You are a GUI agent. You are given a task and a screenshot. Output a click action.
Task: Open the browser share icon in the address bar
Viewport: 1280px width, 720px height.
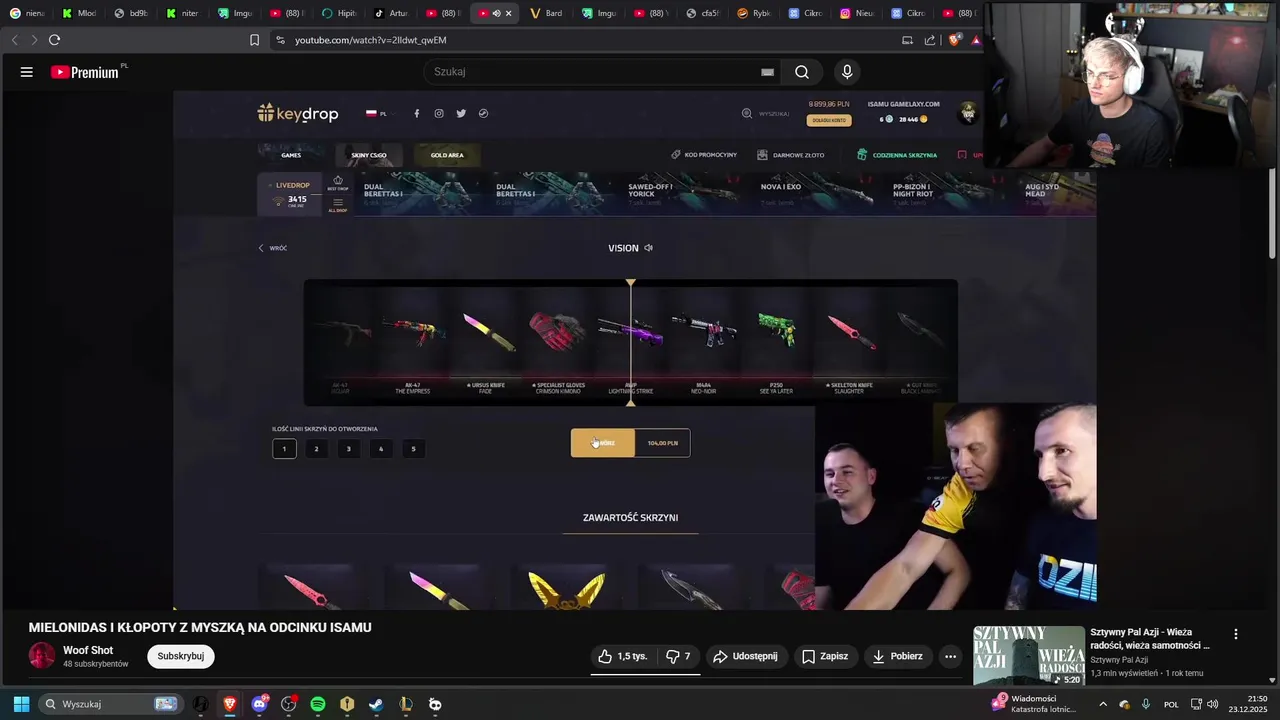coord(930,40)
